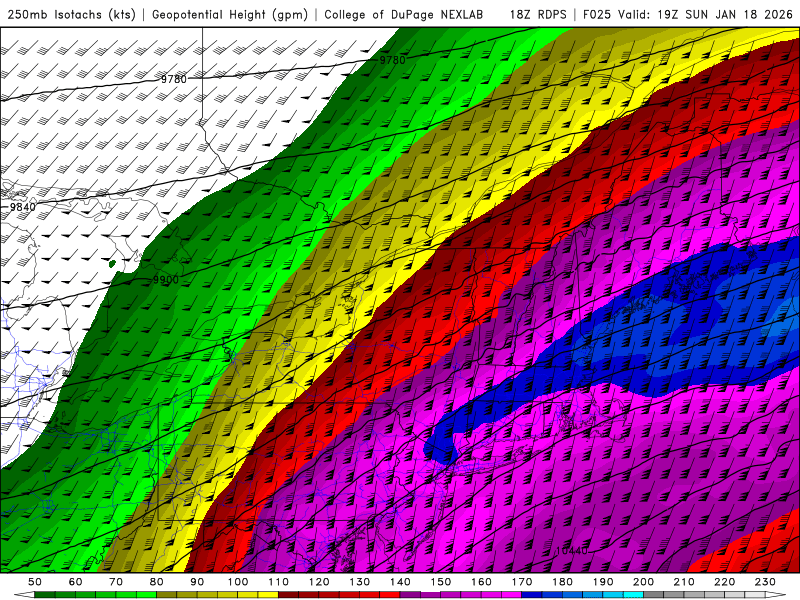Click the 9840 height contour label

coord(23,207)
